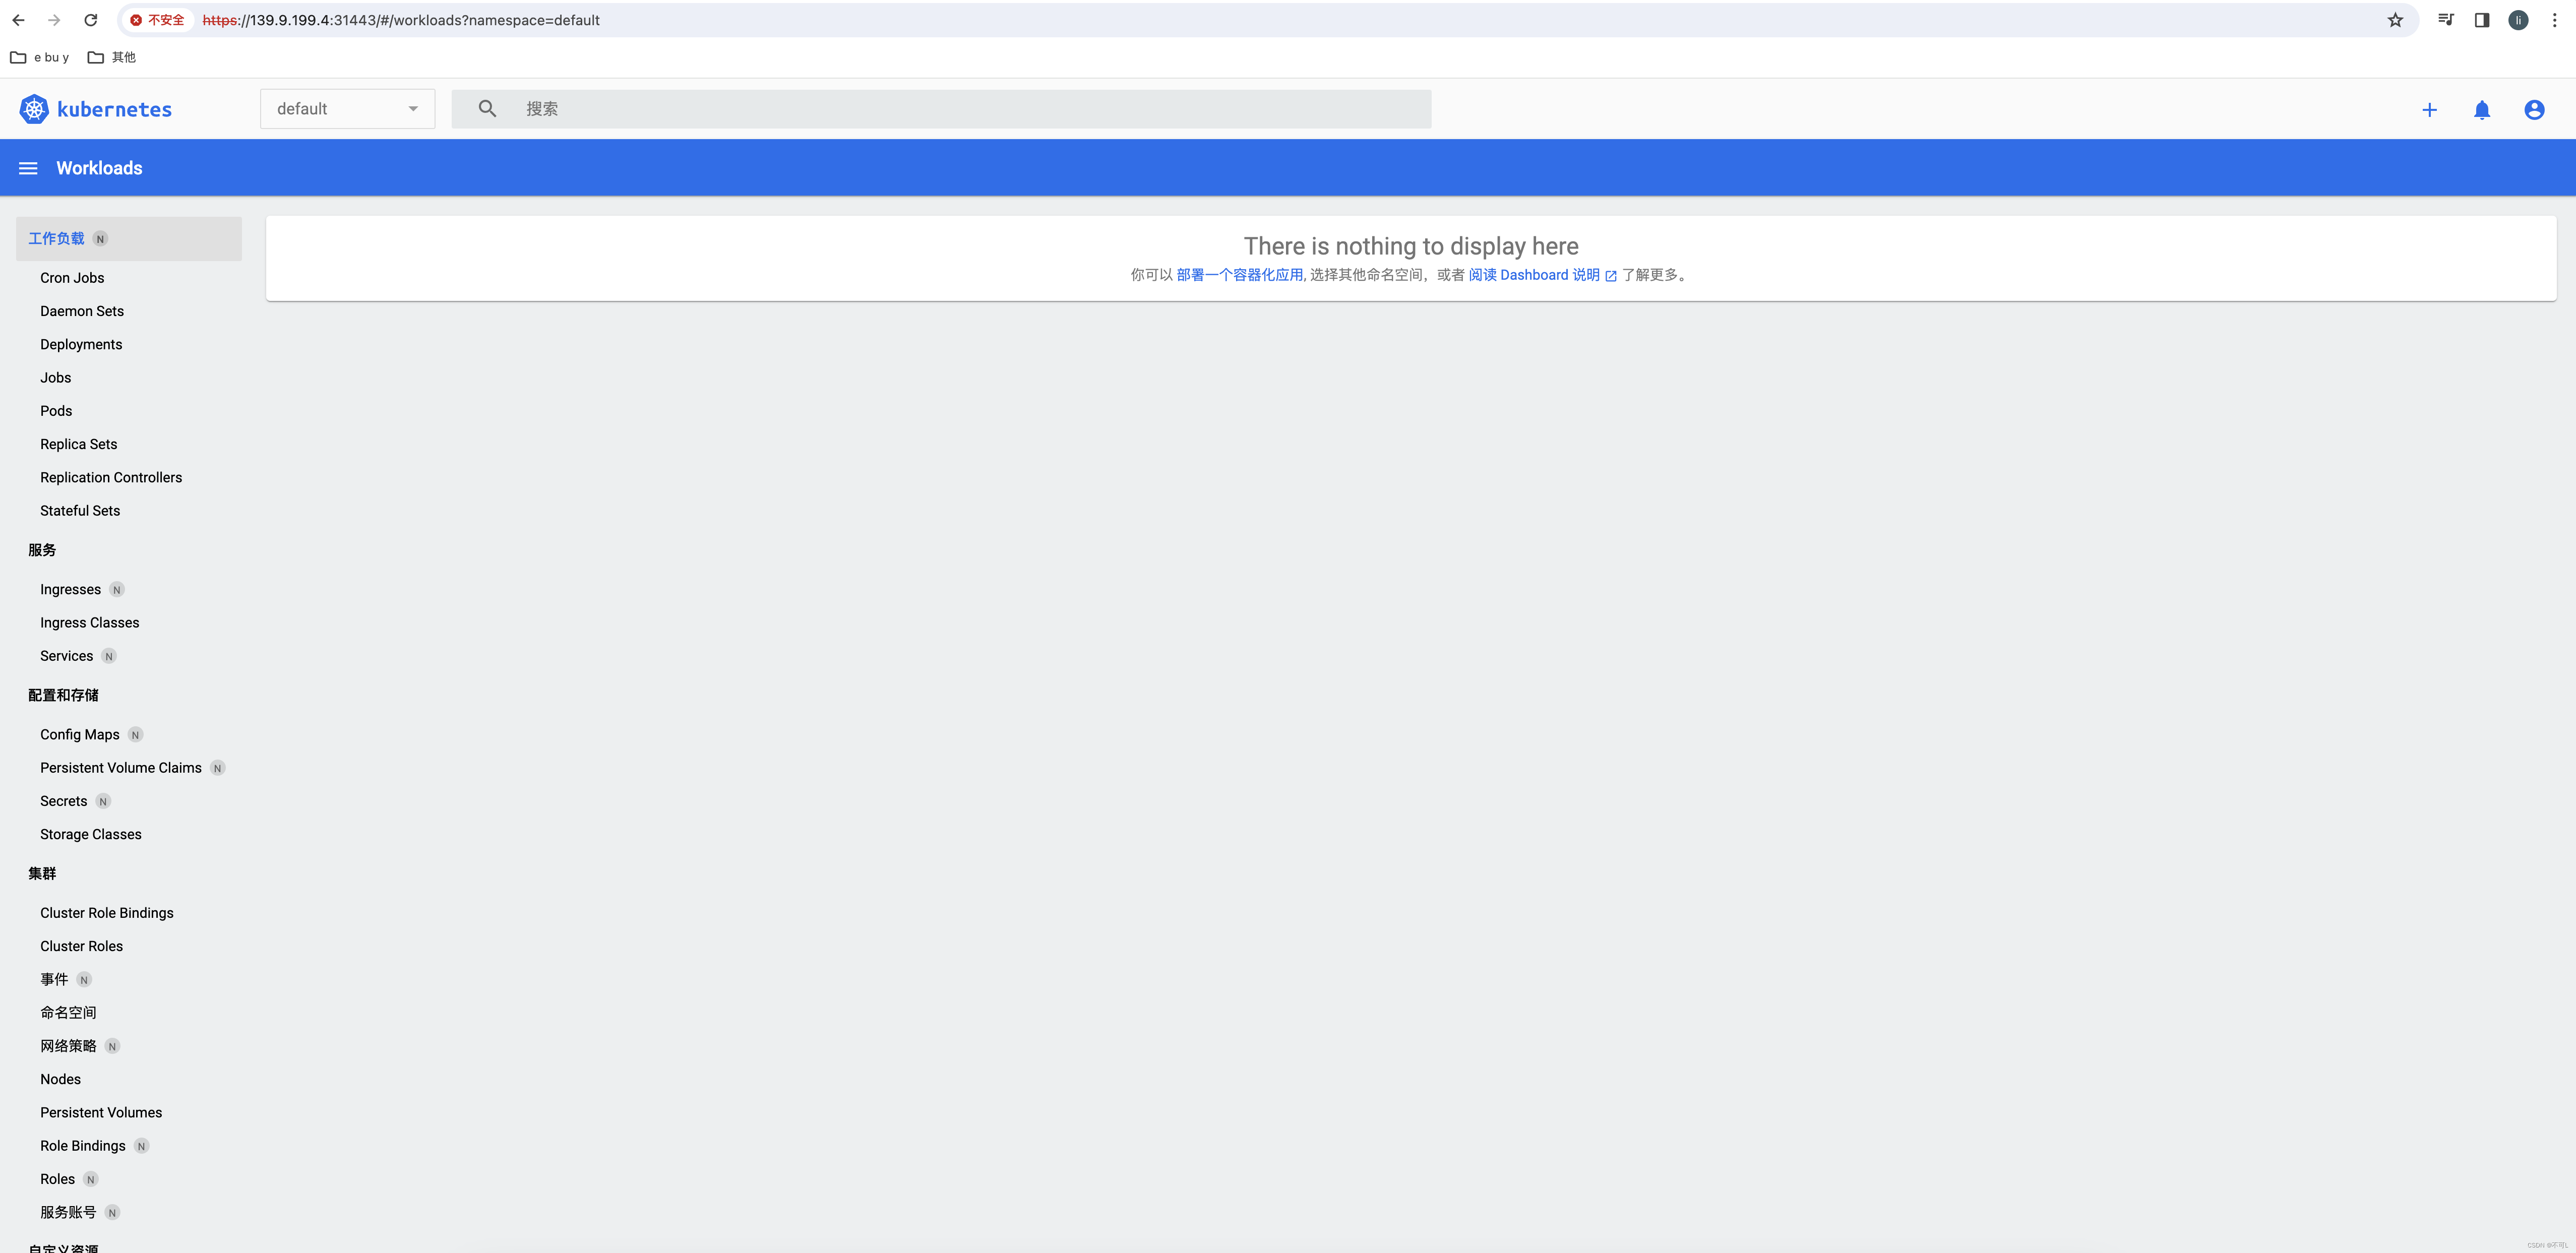Screen dimensions: 2576x1253
Task: Open Cluster Roles in the sidebar
Action: click(x=82, y=946)
